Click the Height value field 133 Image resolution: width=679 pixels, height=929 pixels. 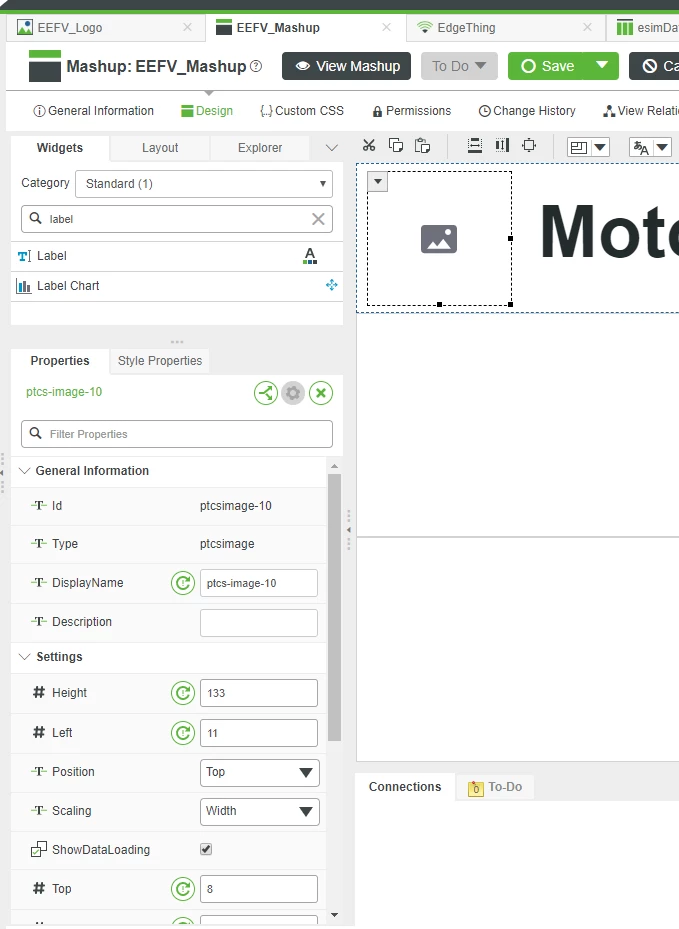259,693
